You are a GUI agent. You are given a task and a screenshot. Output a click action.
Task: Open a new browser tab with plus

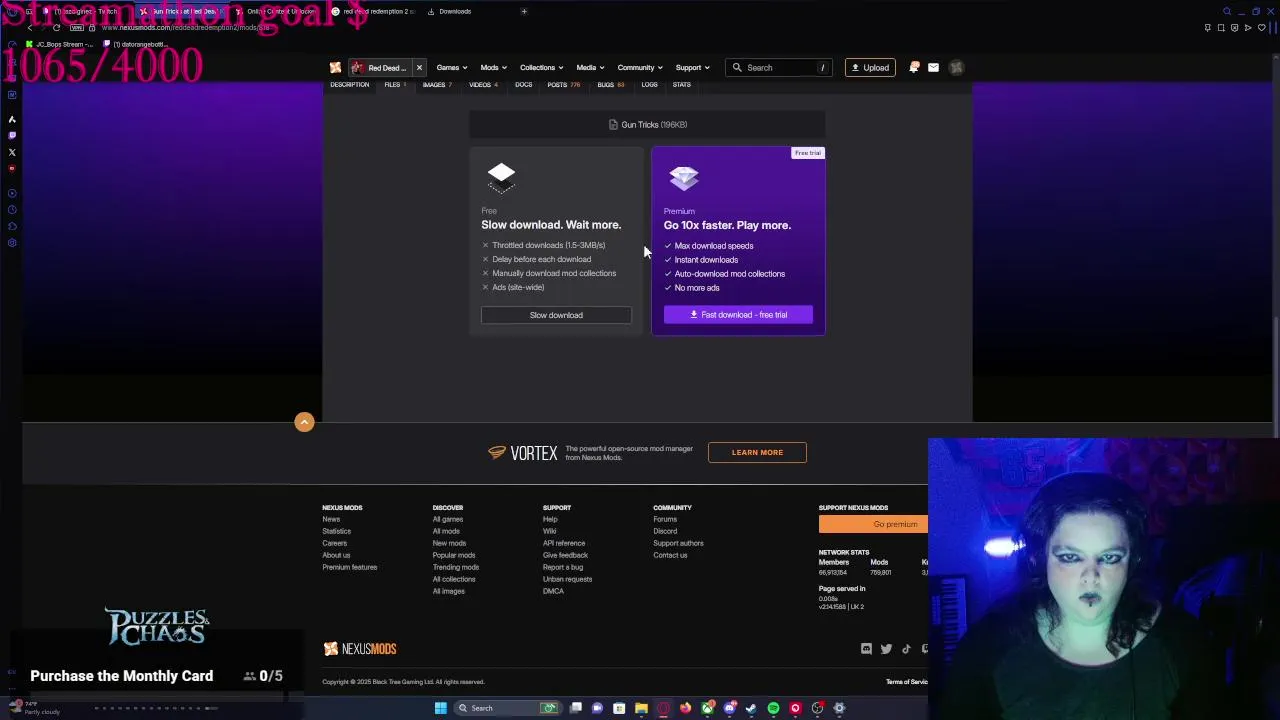point(524,11)
